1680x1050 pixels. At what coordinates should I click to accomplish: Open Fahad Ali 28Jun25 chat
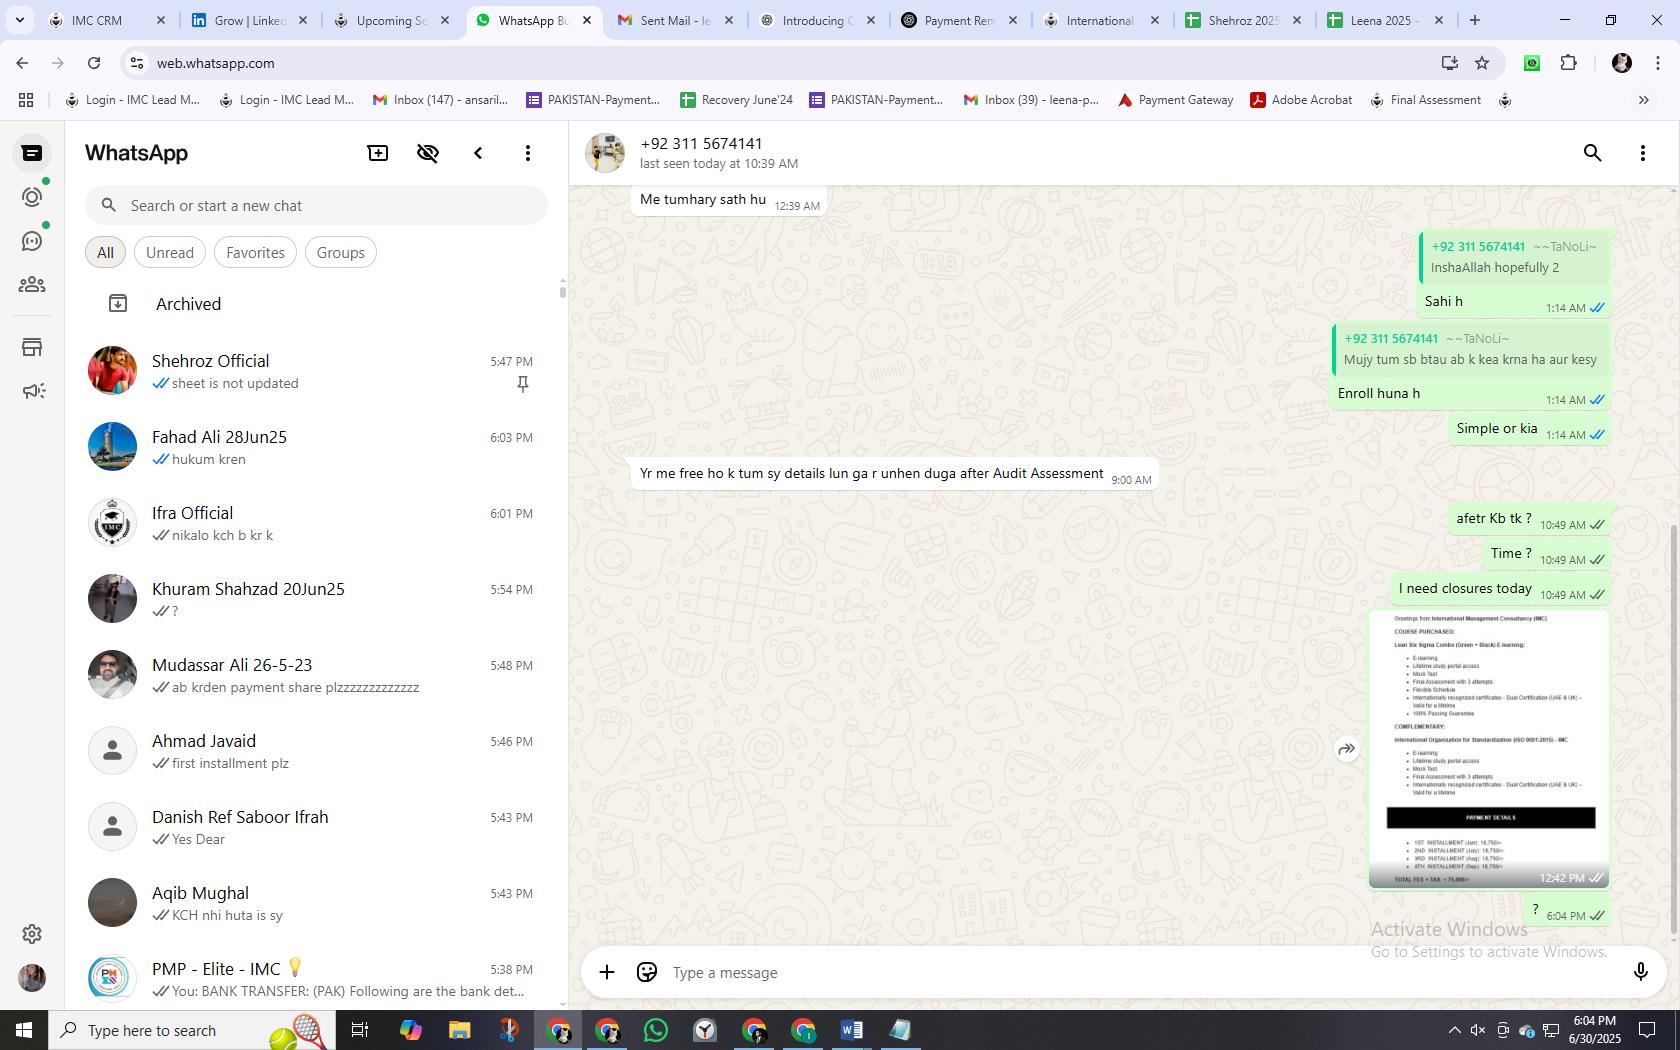point(316,447)
